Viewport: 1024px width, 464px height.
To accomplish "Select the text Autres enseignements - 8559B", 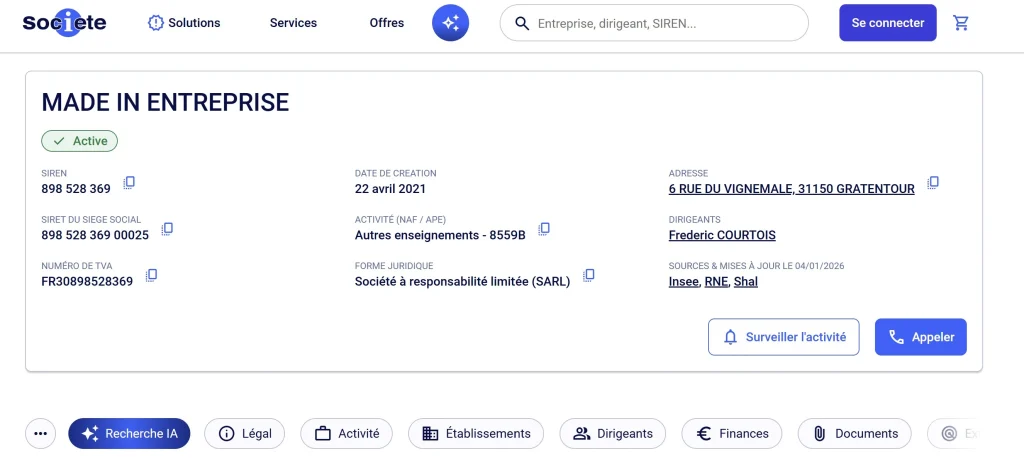I will [440, 235].
